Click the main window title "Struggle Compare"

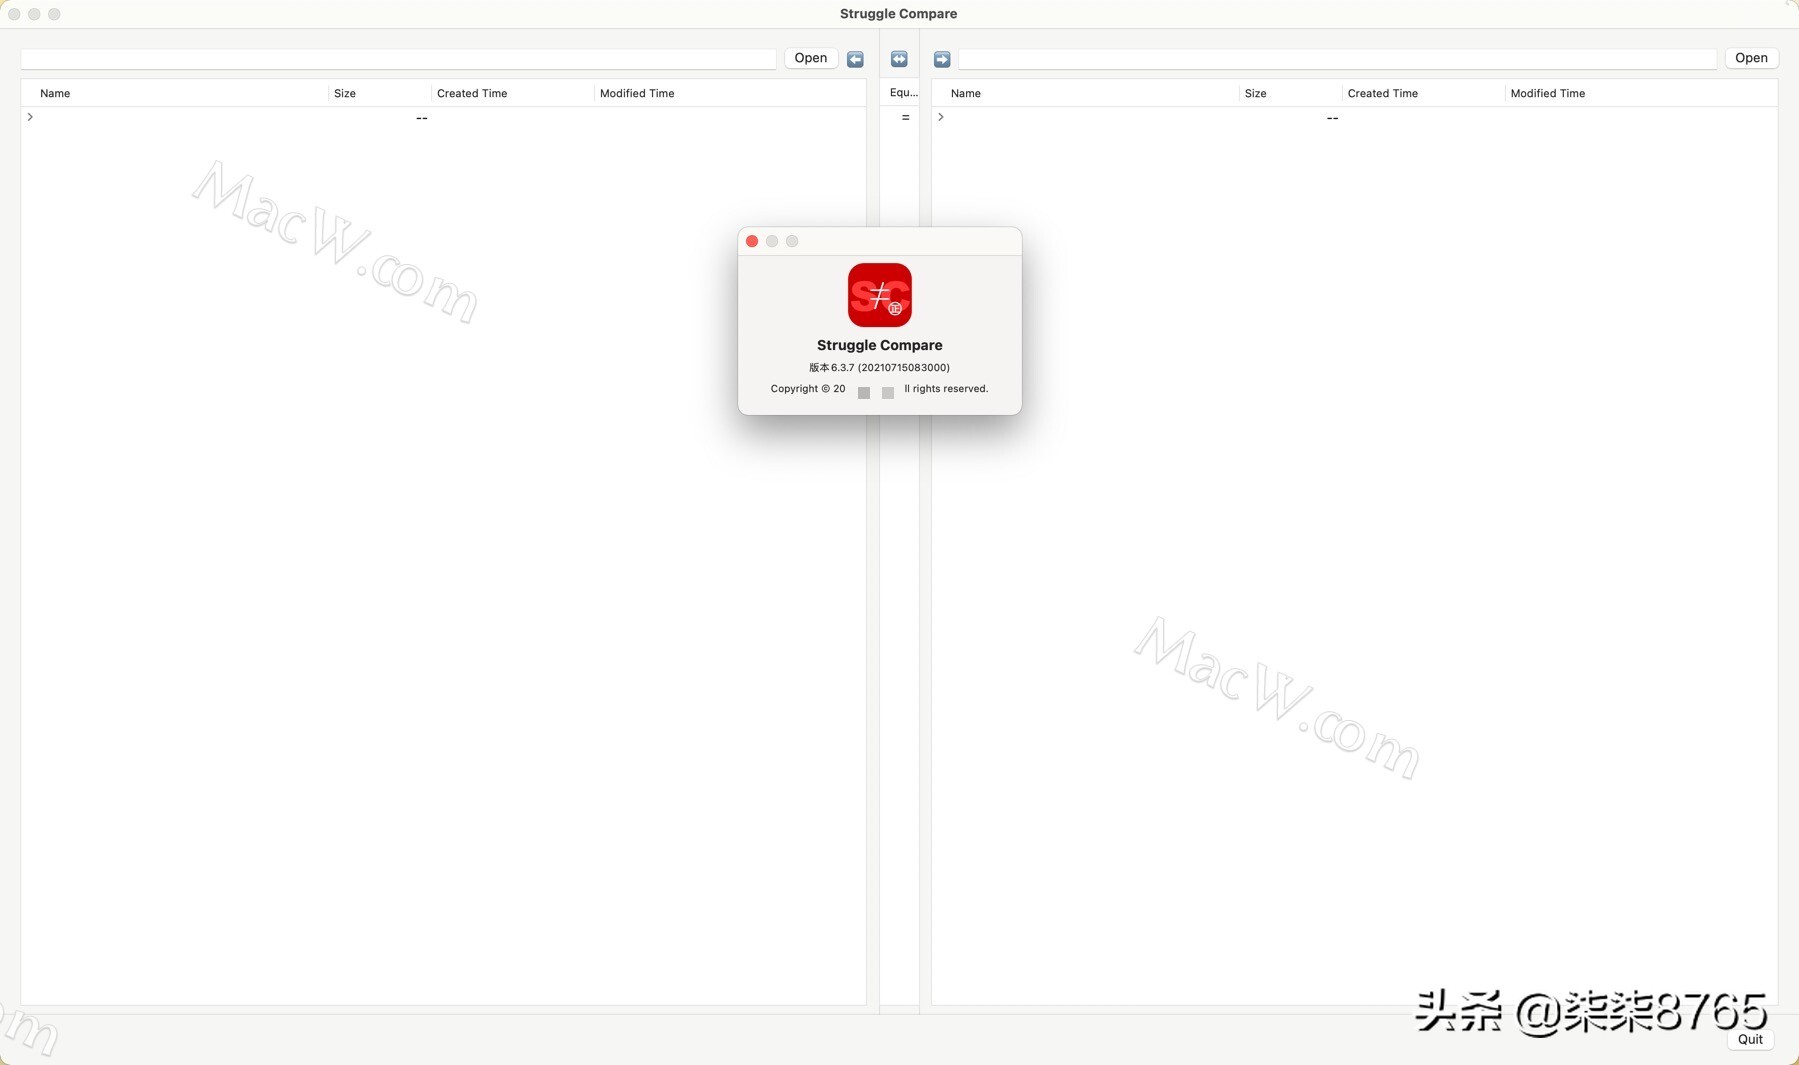[899, 14]
